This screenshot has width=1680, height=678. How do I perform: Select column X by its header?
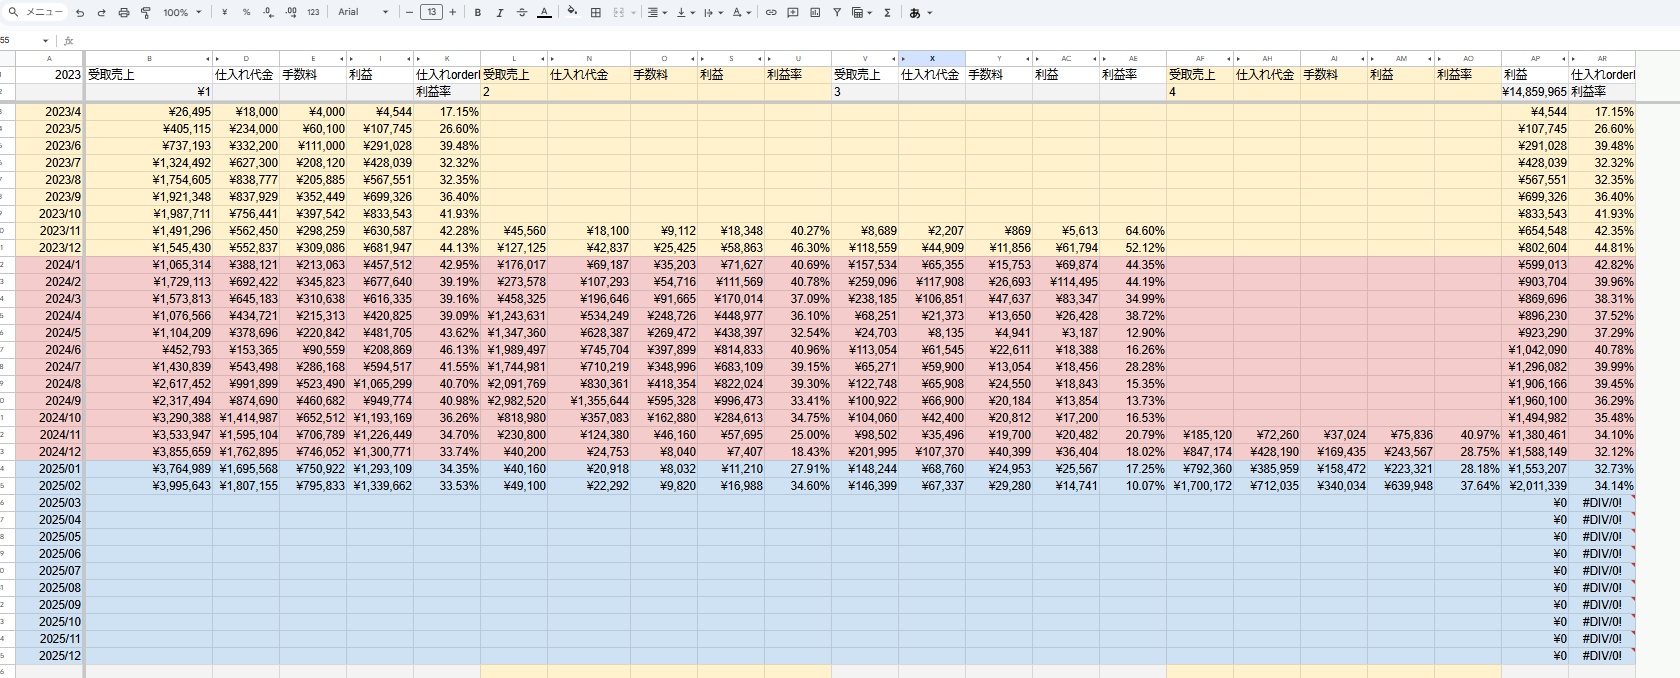[x=932, y=59]
